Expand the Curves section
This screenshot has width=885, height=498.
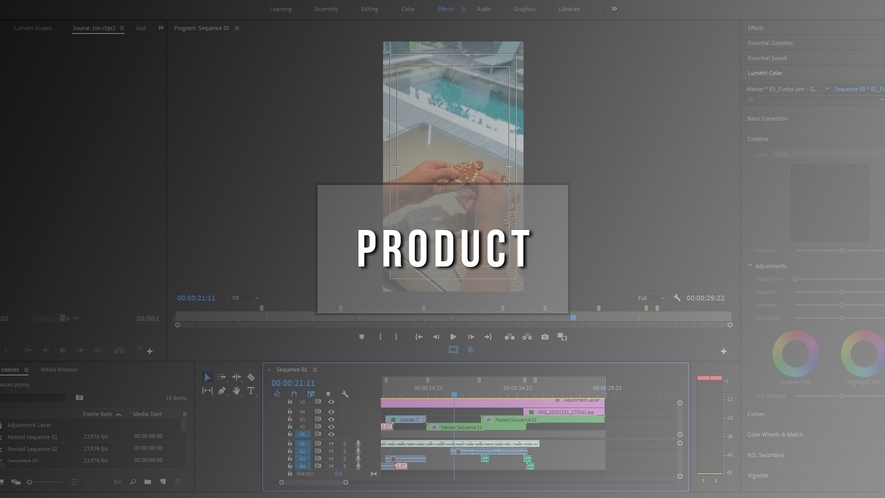756,414
